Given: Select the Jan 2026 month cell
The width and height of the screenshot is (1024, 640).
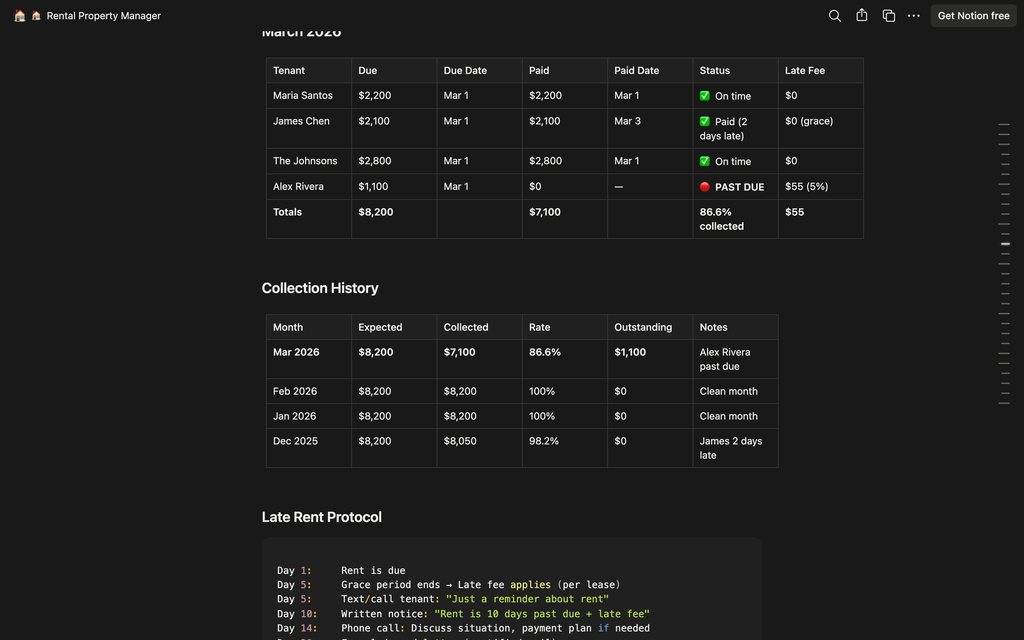Looking at the screenshot, I should (x=308, y=416).
